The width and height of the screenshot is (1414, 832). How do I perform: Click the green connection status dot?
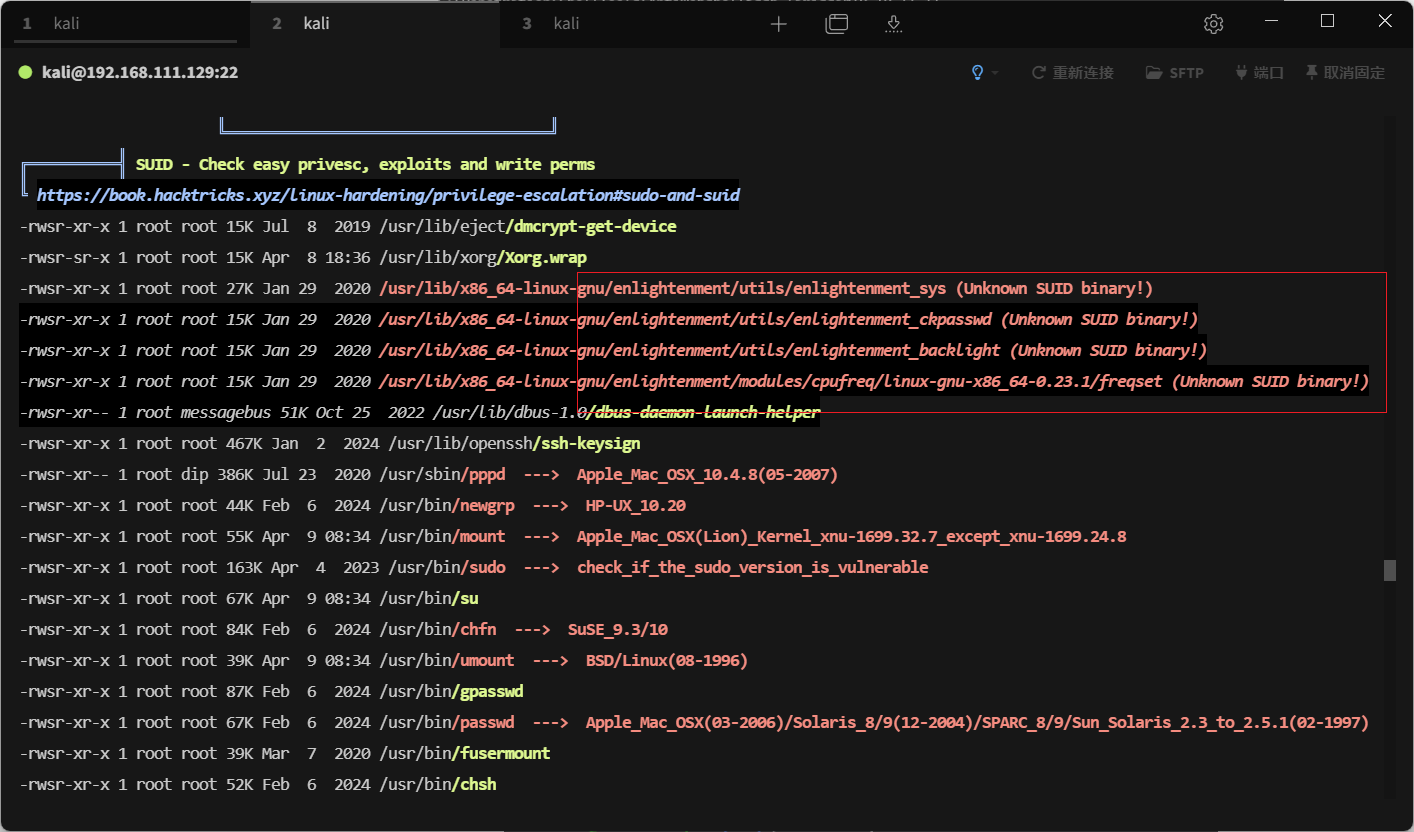pos(26,73)
